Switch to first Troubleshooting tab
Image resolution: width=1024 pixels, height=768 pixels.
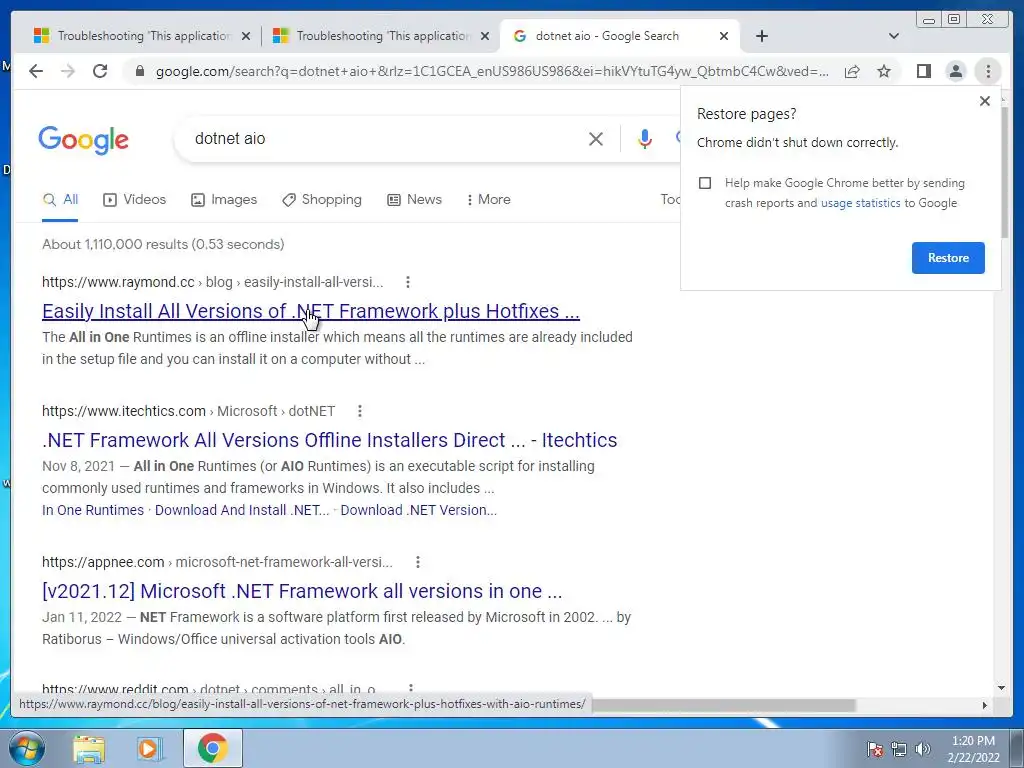click(133, 36)
